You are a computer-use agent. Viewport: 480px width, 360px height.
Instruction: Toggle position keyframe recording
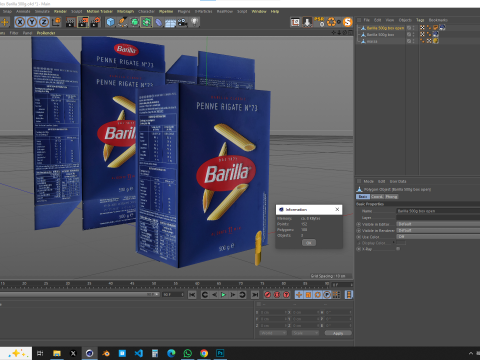click(x=299, y=295)
